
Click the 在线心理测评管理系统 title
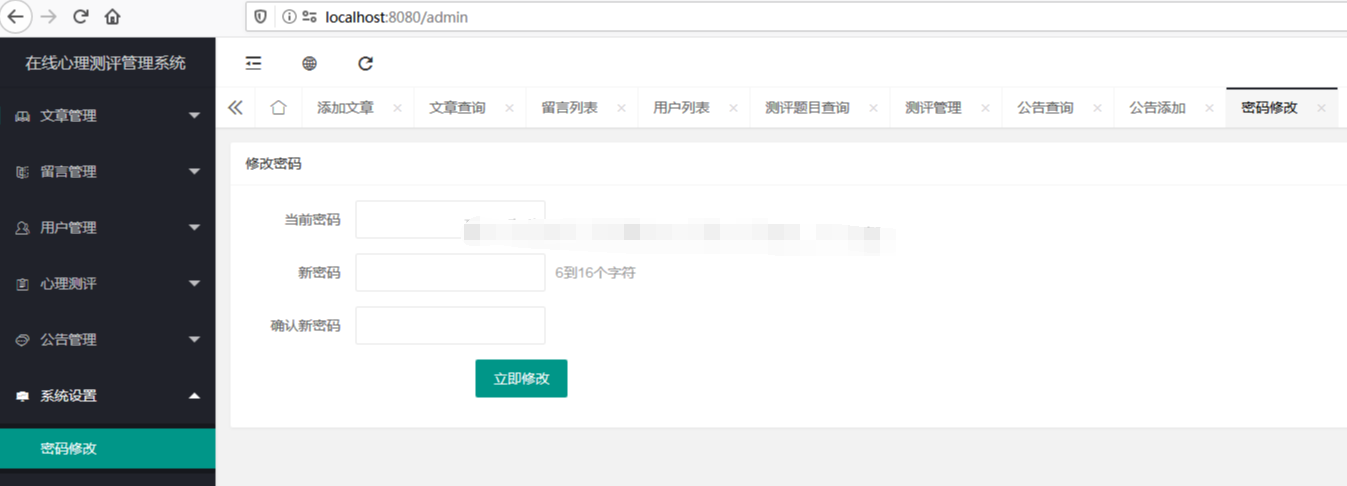point(106,63)
